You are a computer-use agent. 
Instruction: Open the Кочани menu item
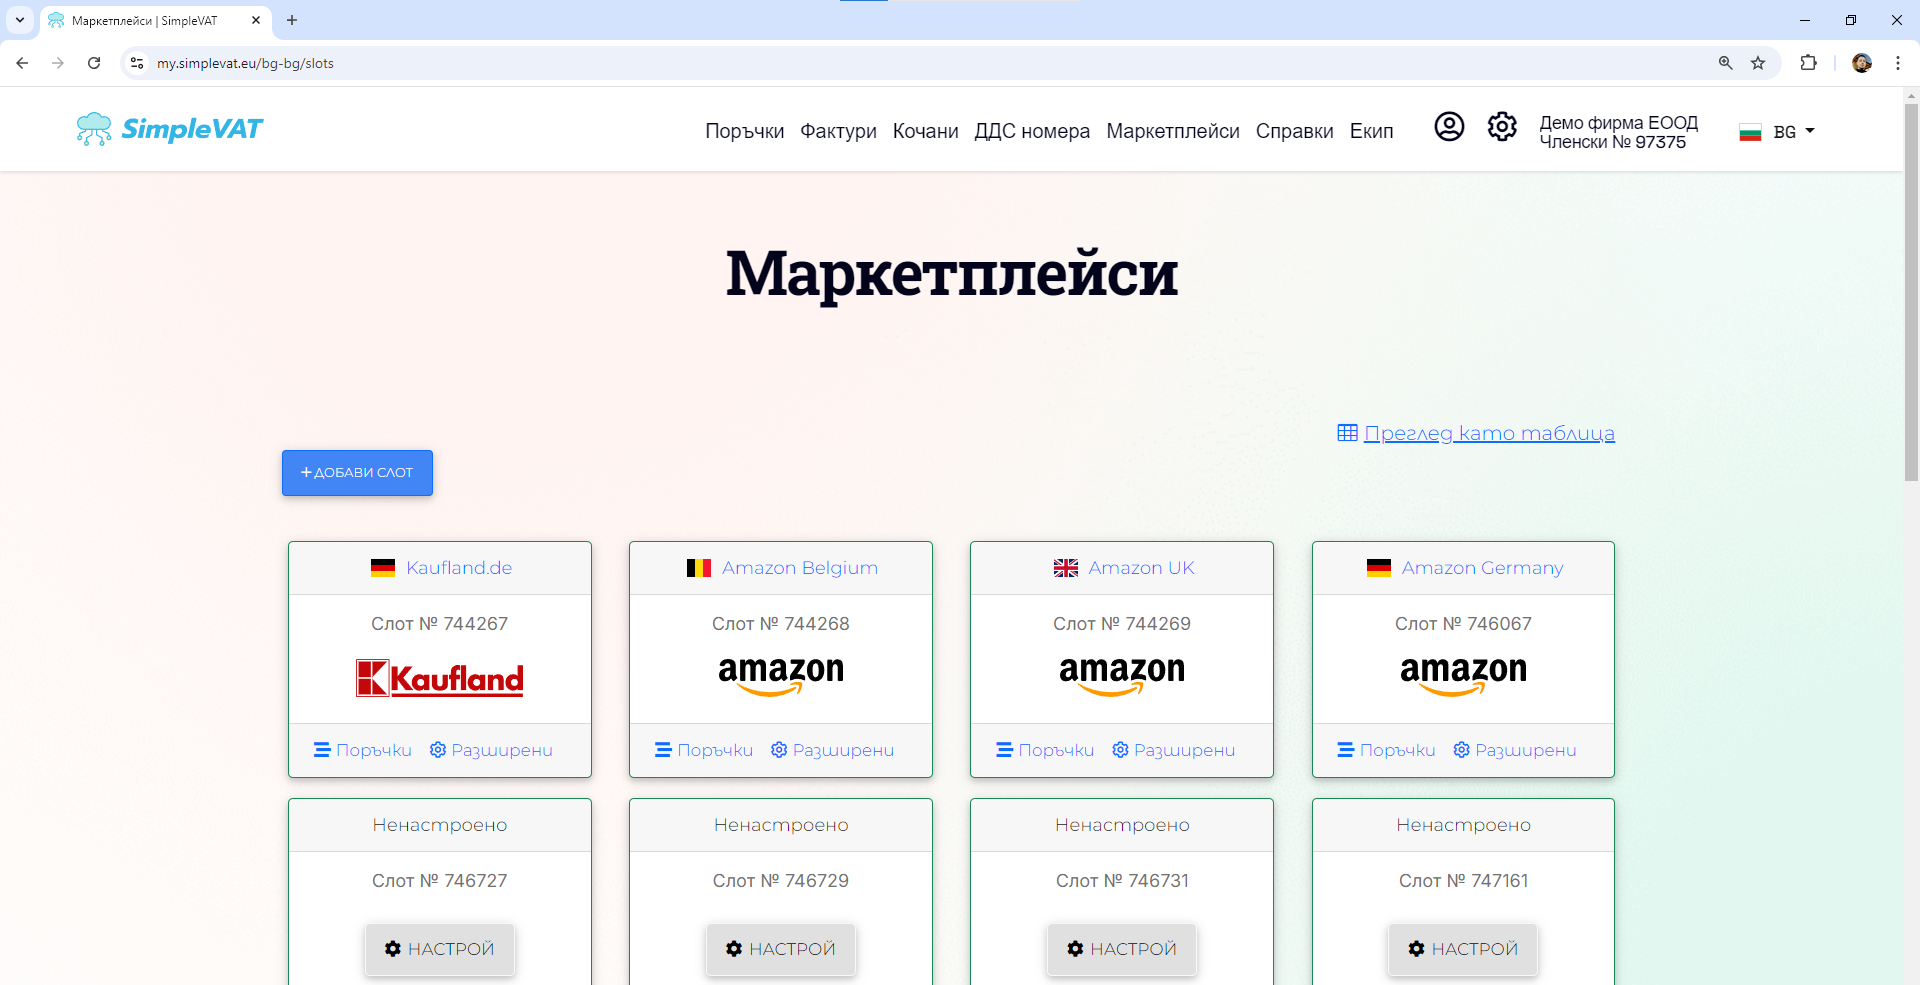click(925, 131)
